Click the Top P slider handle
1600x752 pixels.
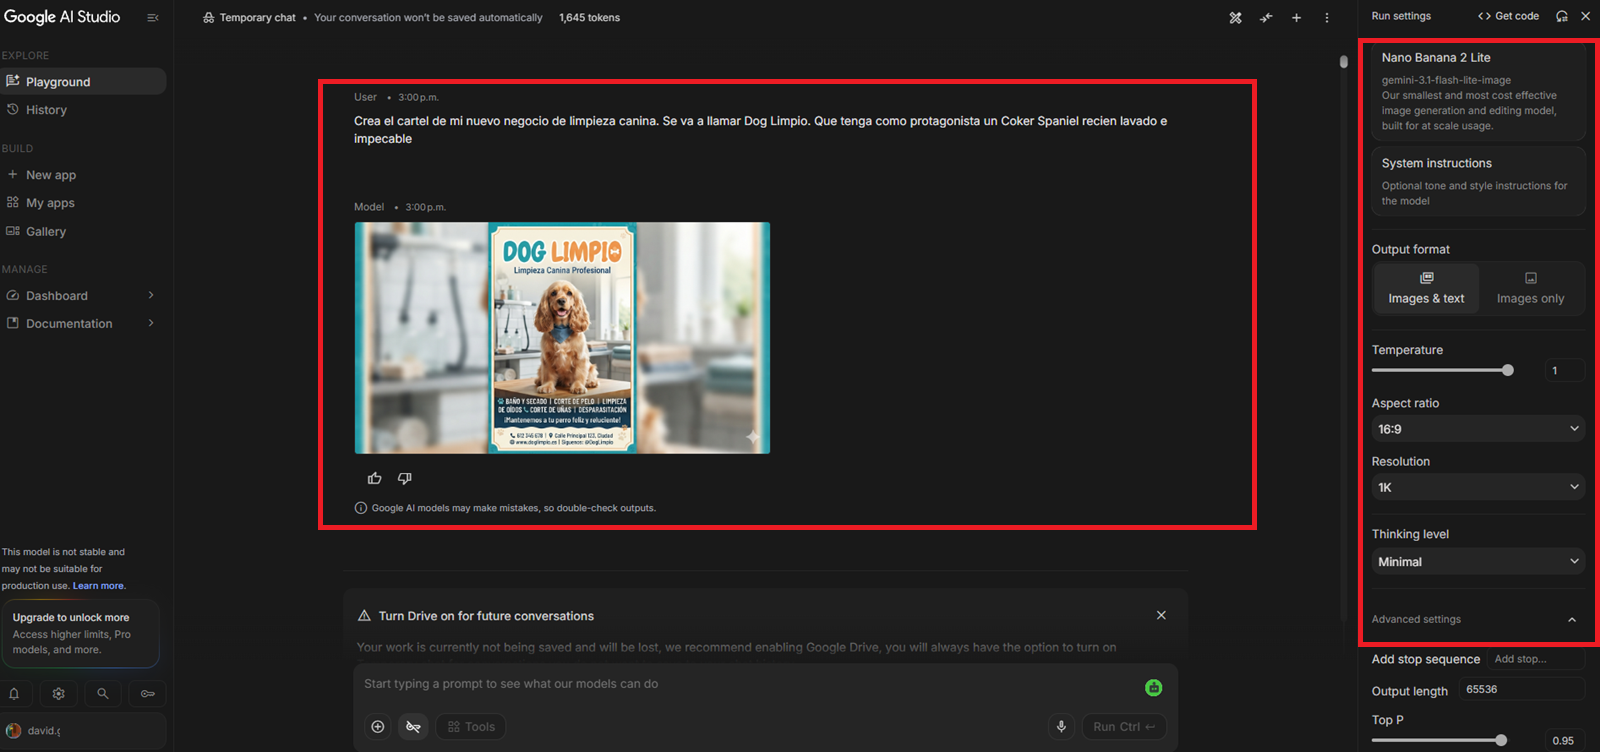1501,740
